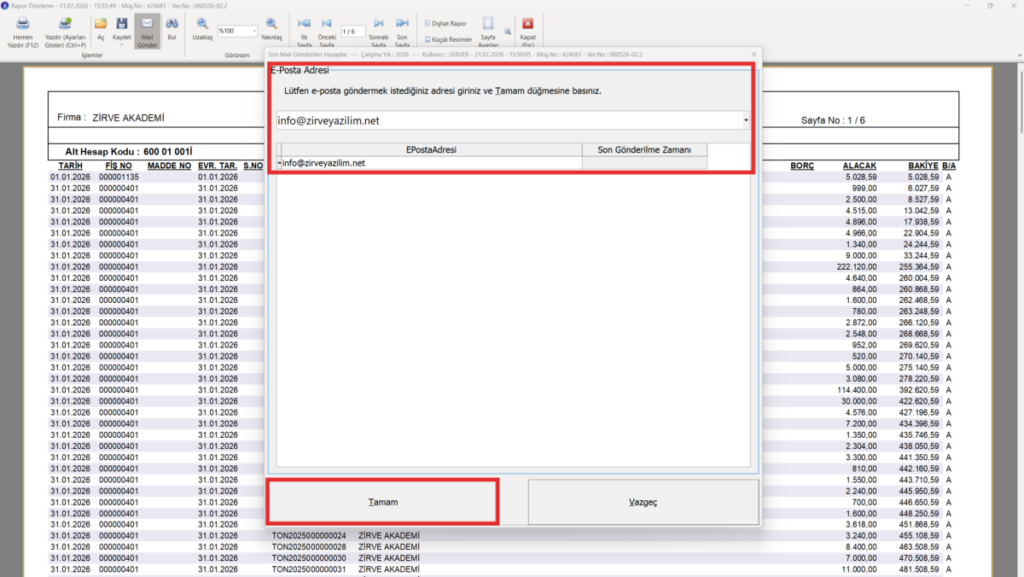Click the ALACAK value 11.000,00
Screen dimensions: 1024x577
pyautogui.click(x=859, y=569)
